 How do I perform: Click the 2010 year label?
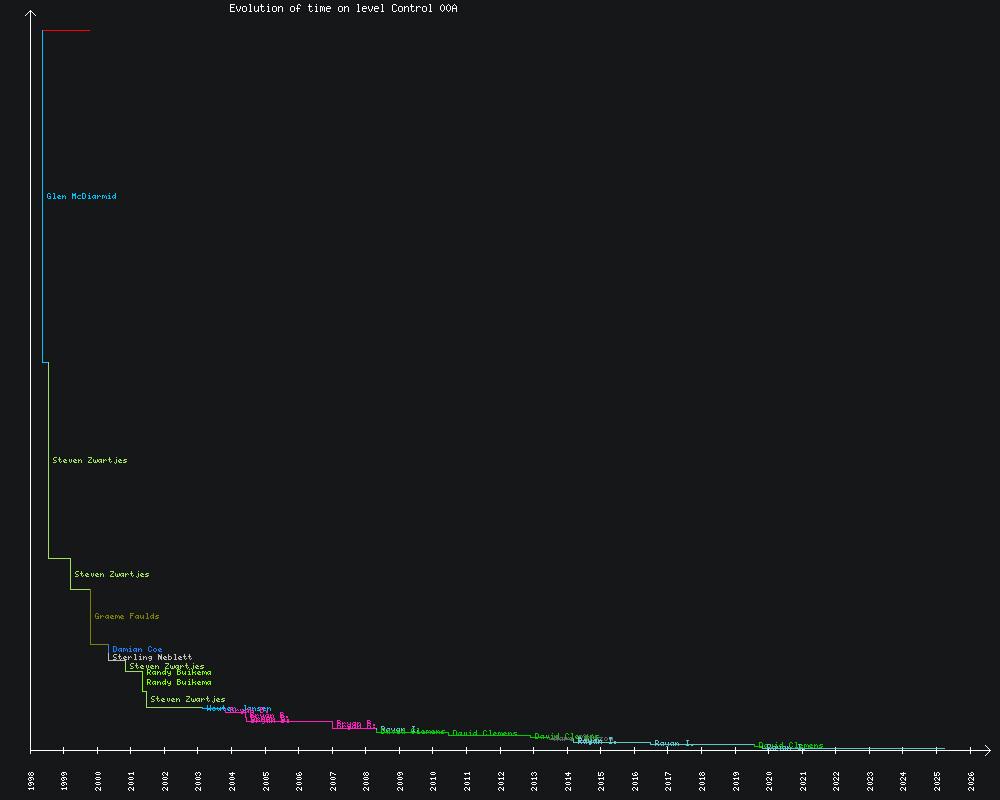[433, 781]
